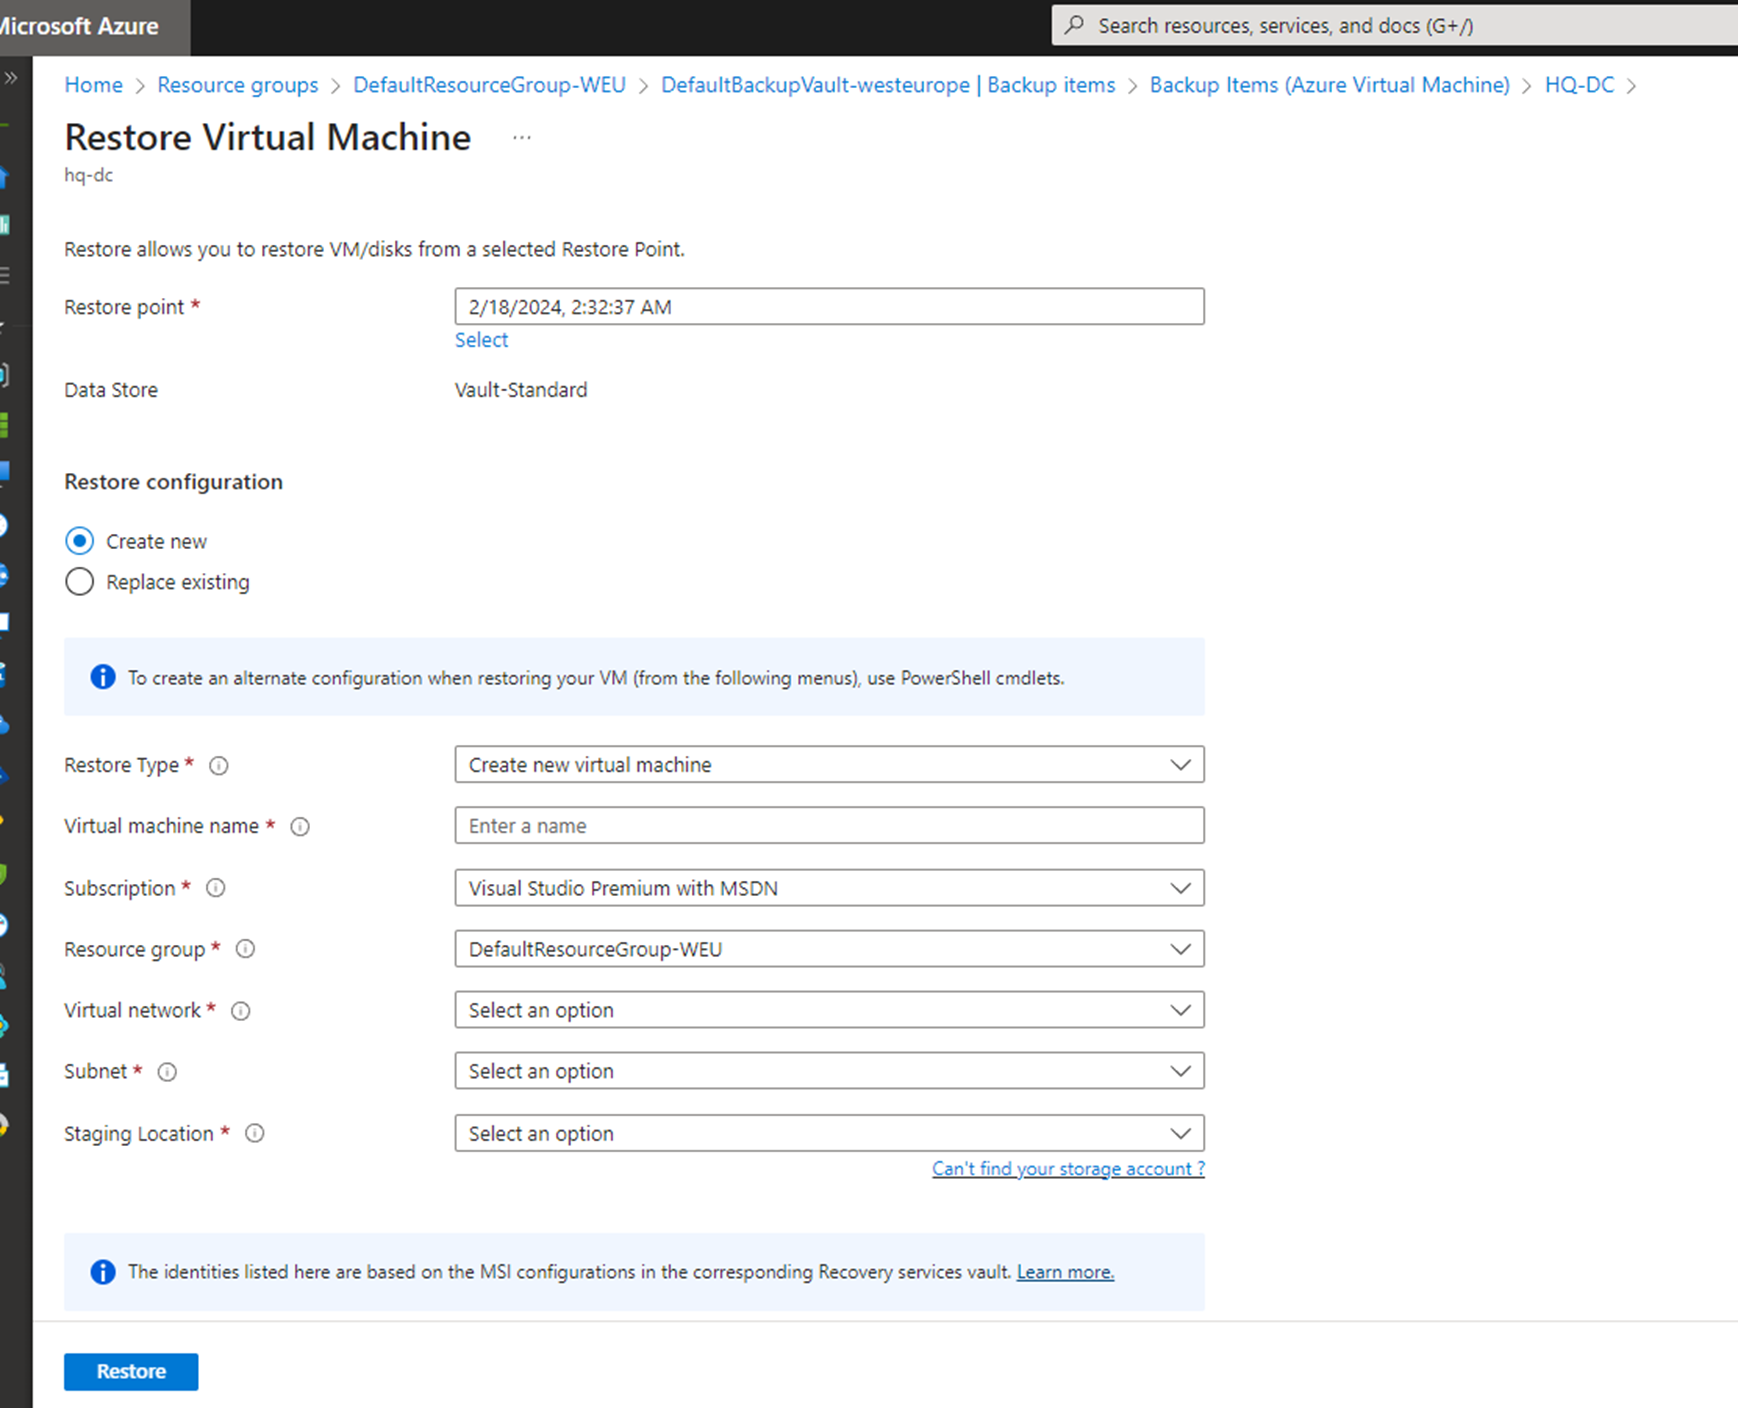The width and height of the screenshot is (1738, 1408).
Task: Navigate to DefaultResourceGroup-WEU breadcrumb
Action: coord(489,85)
